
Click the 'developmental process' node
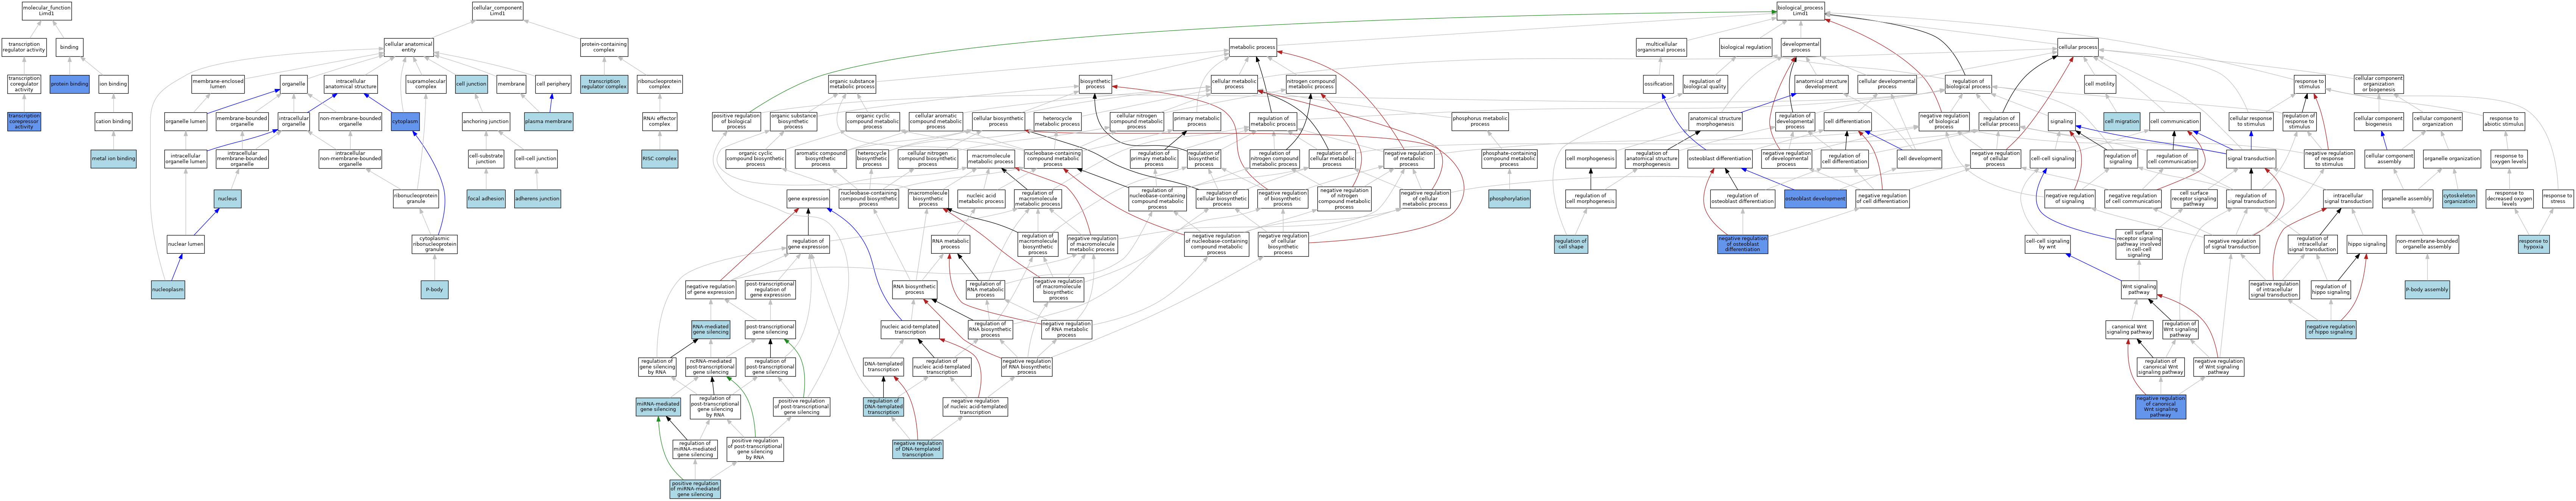(x=1800, y=47)
